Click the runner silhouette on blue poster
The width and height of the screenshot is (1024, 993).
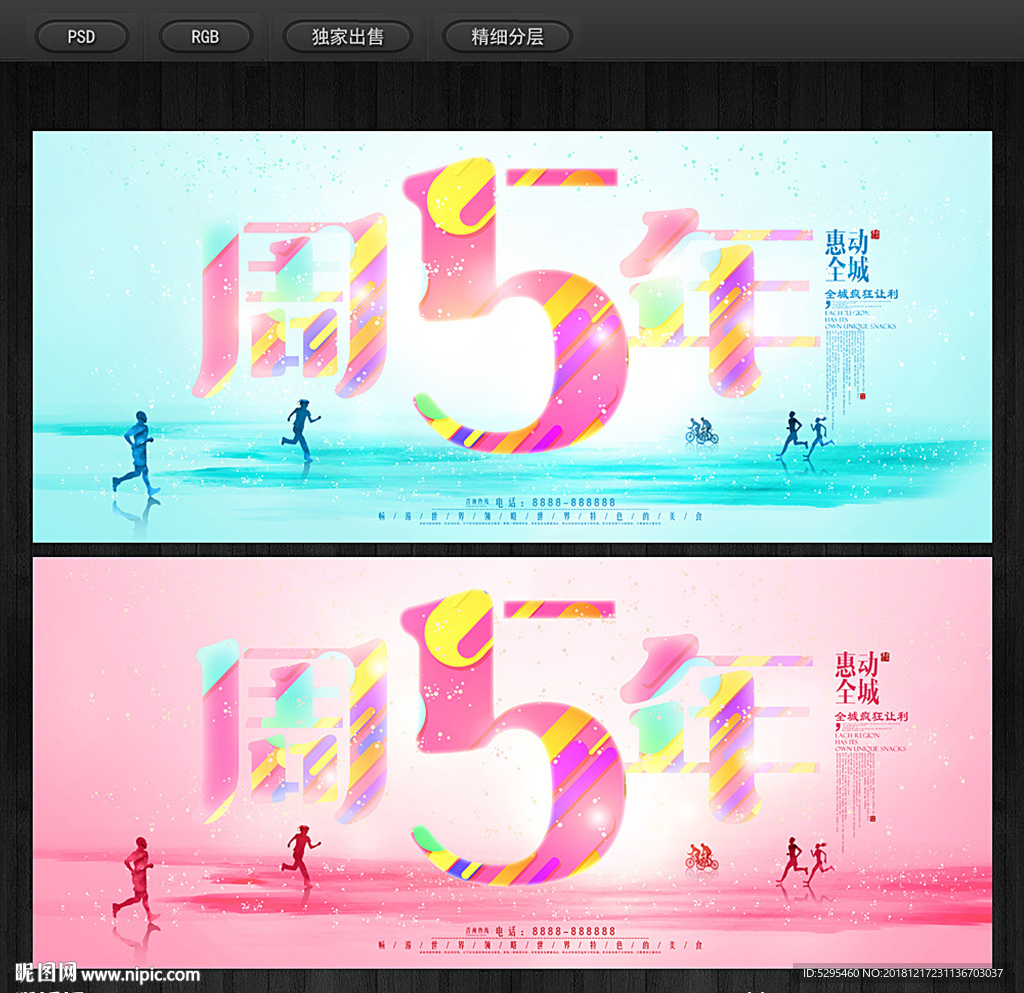point(135,445)
